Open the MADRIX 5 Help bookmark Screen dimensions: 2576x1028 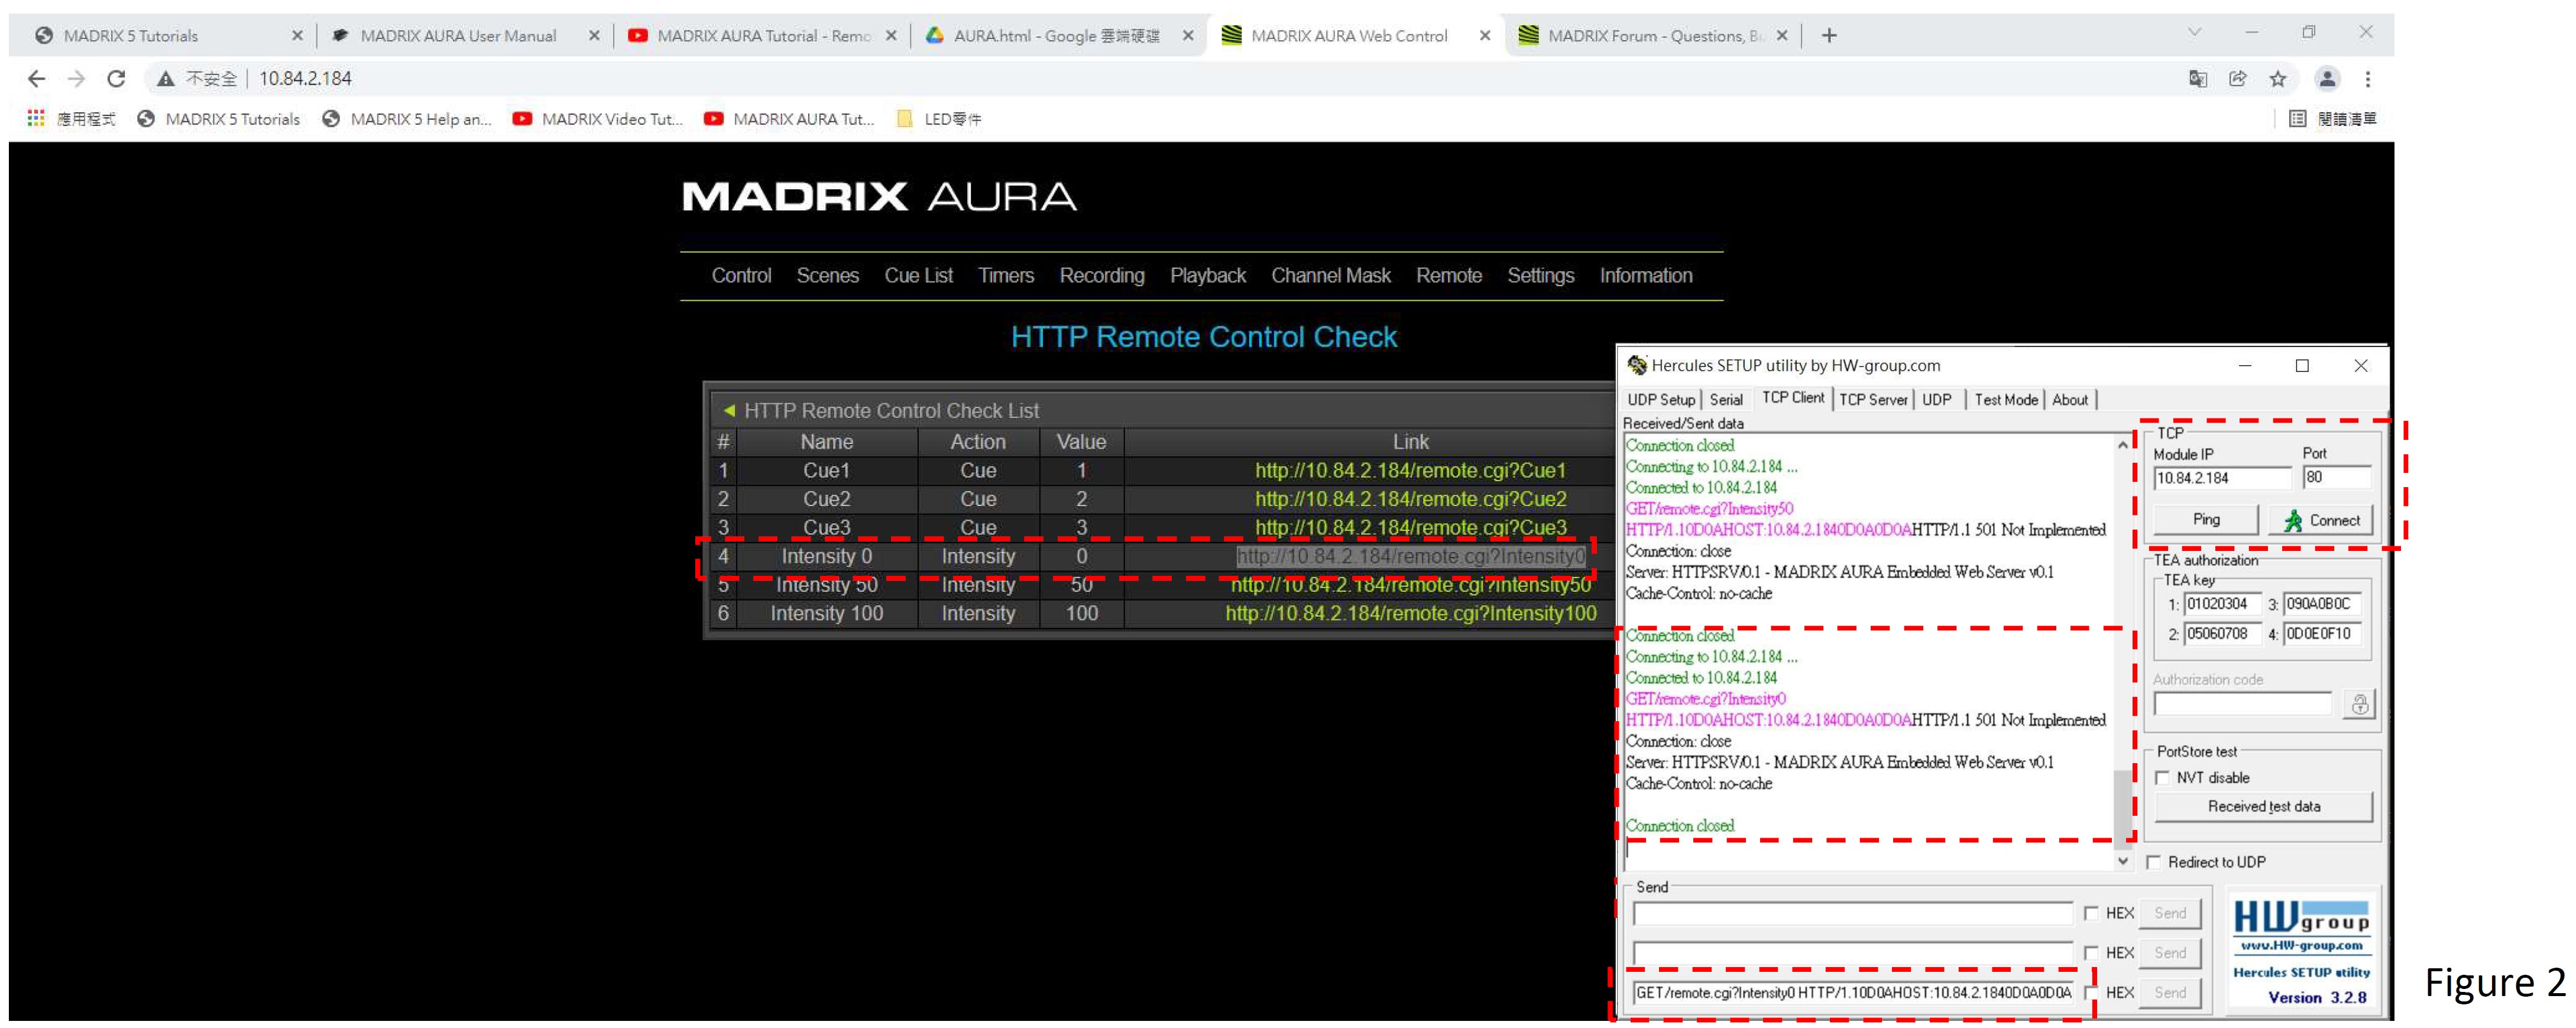point(407,119)
